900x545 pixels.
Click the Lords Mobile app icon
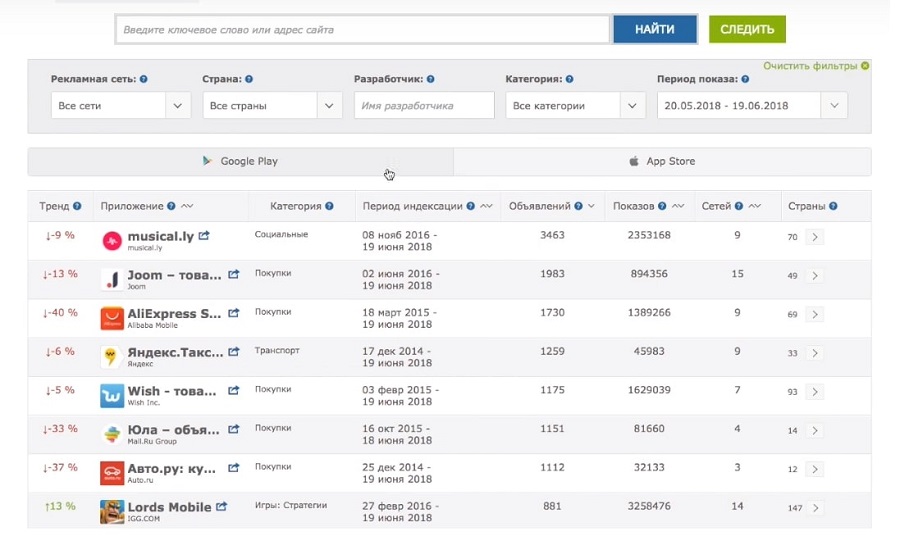coord(112,512)
